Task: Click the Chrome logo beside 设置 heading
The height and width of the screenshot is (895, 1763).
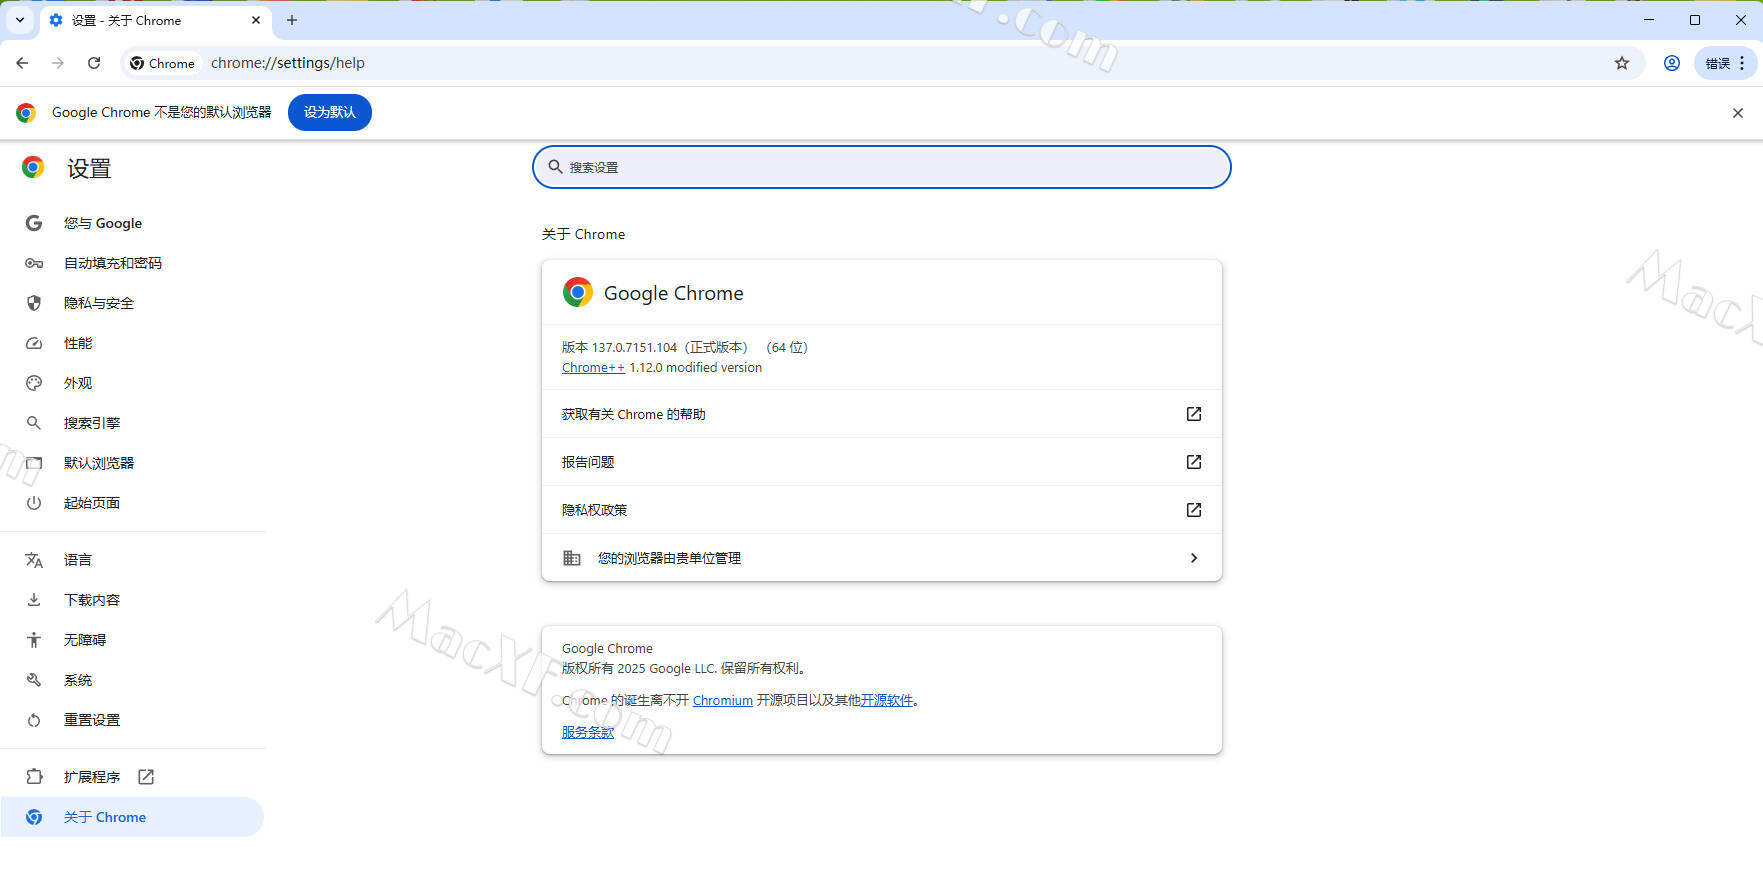Action: click(x=33, y=167)
